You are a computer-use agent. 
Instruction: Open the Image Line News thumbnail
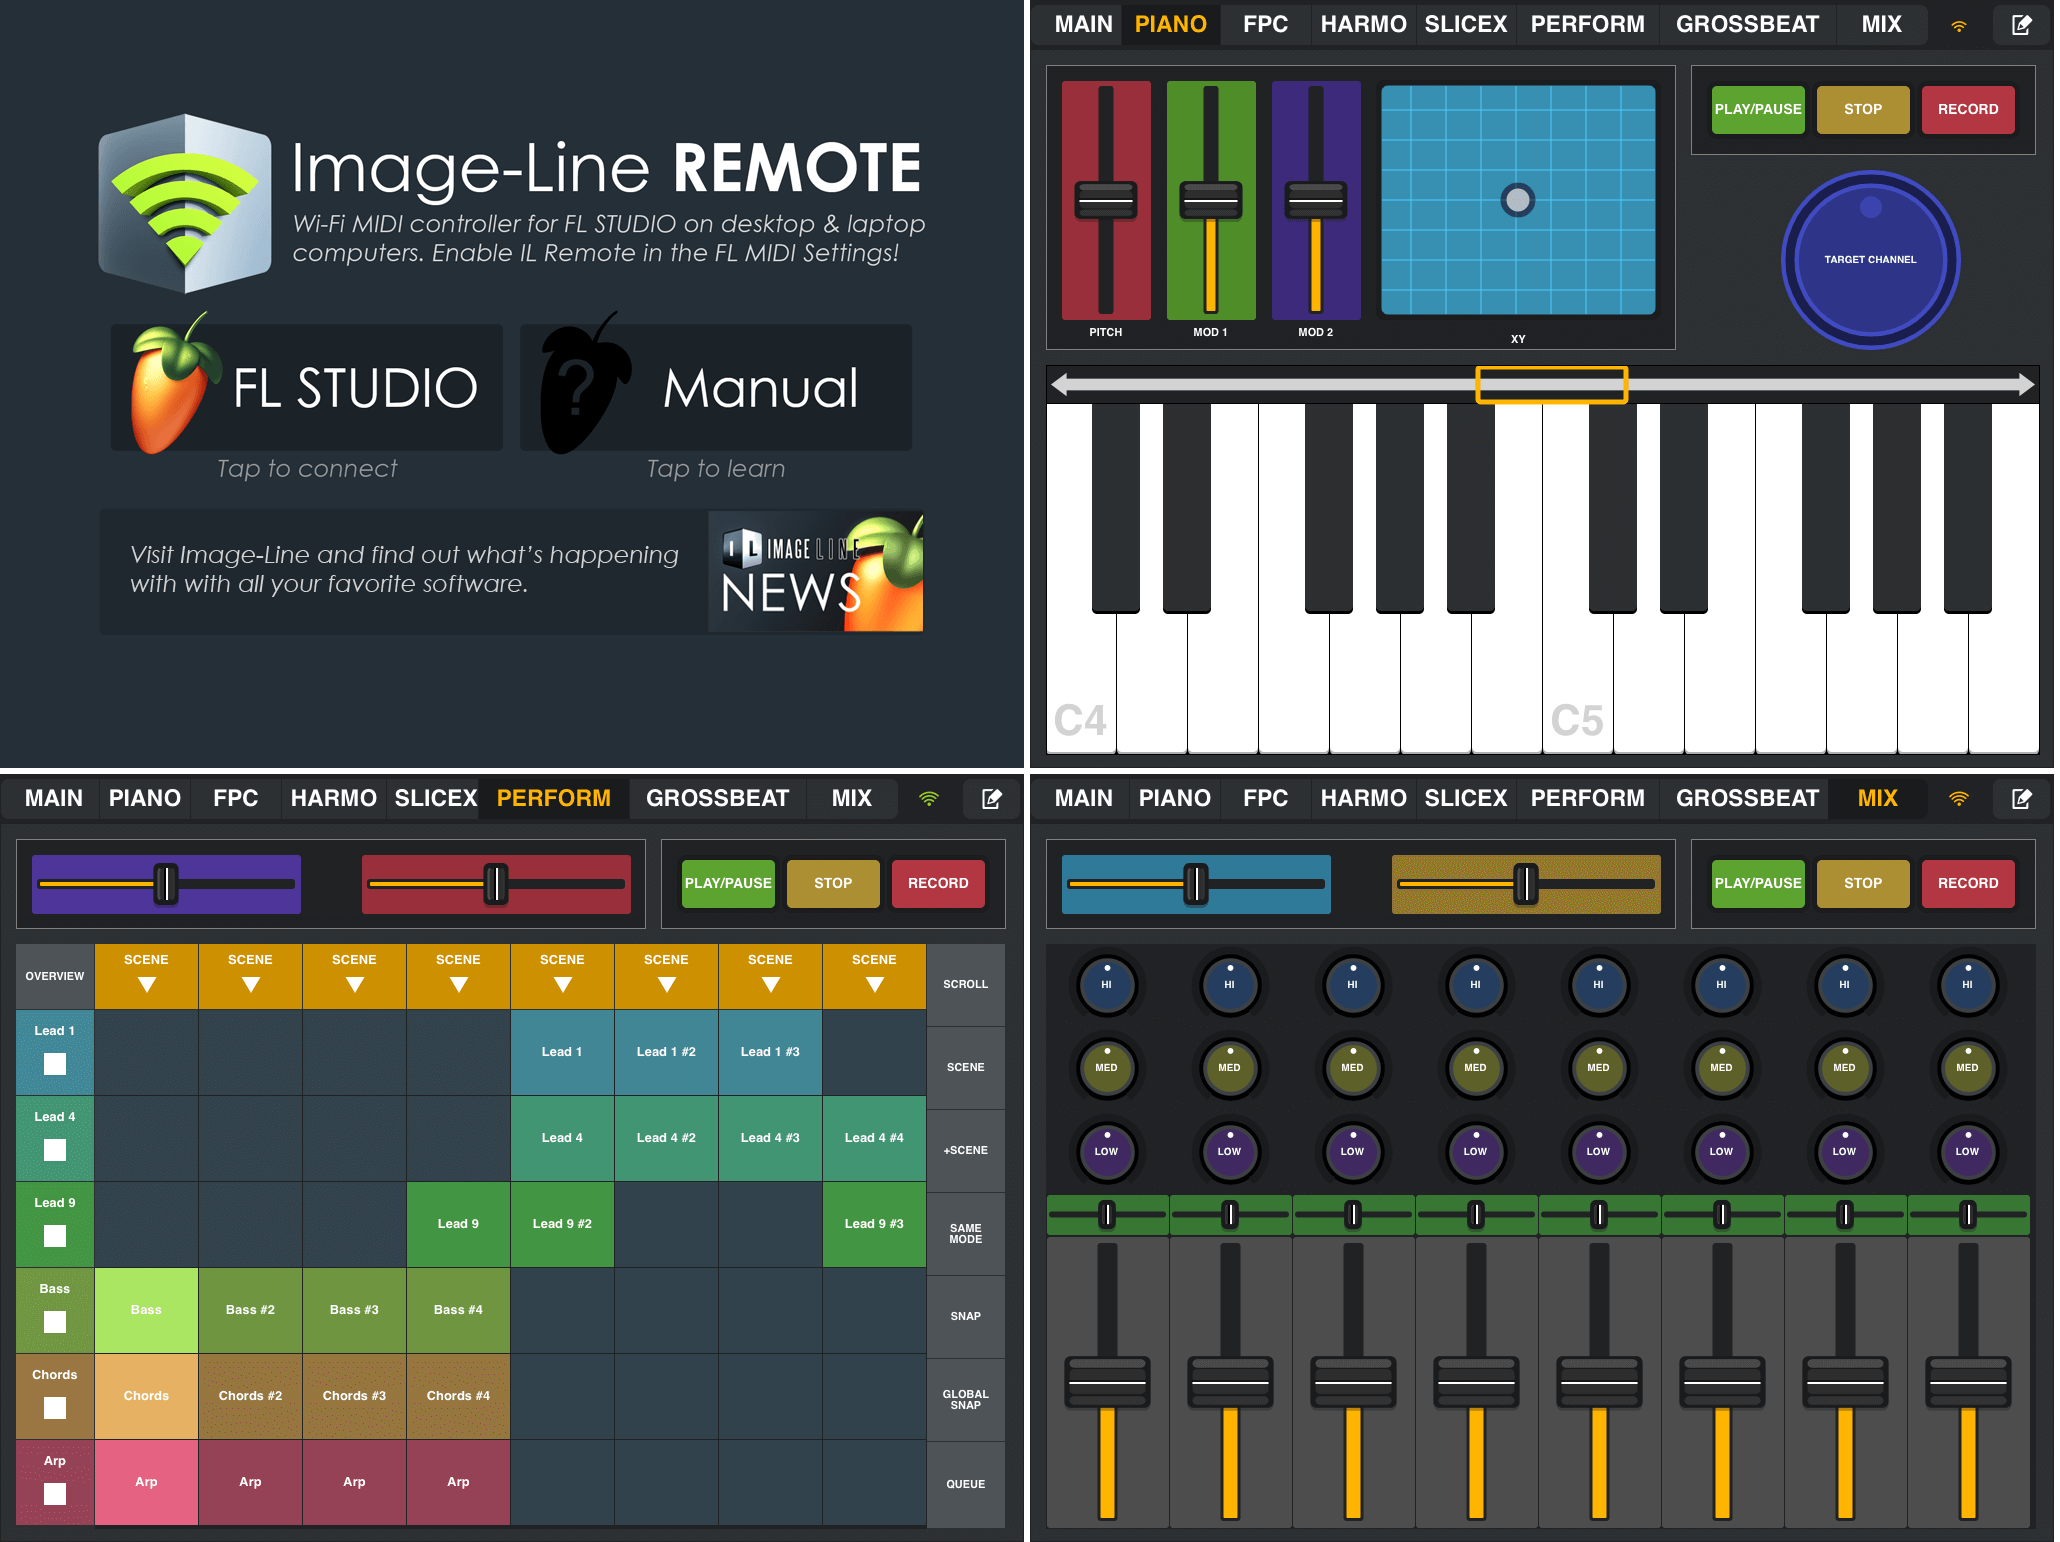(816, 572)
